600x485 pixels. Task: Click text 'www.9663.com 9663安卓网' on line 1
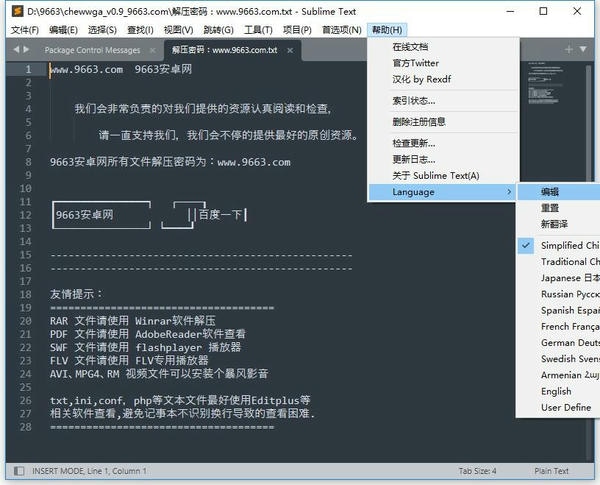[121, 69]
